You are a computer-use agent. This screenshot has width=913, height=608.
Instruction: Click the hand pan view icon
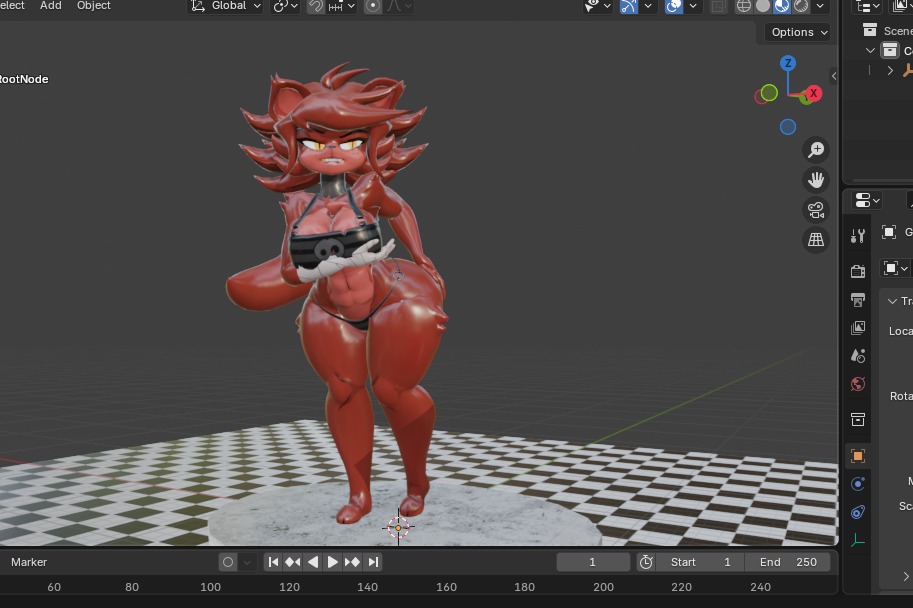point(816,180)
